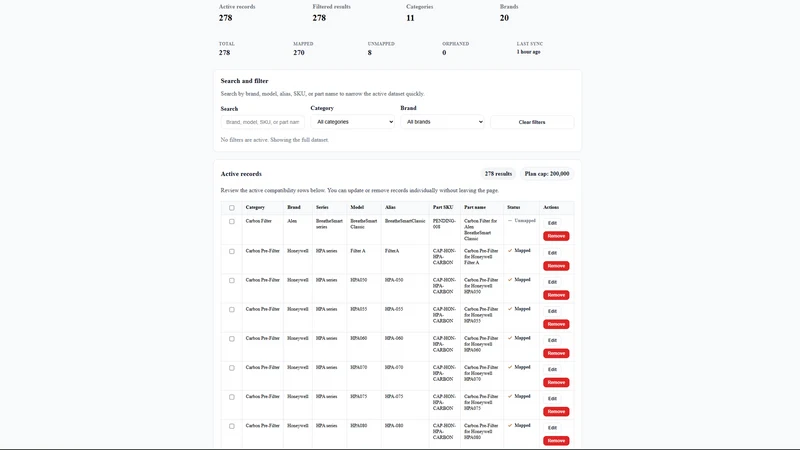Image resolution: width=800 pixels, height=450 pixels.
Task: Select the Honeywell Filter A row checkbox
Action: [x=232, y=251]
